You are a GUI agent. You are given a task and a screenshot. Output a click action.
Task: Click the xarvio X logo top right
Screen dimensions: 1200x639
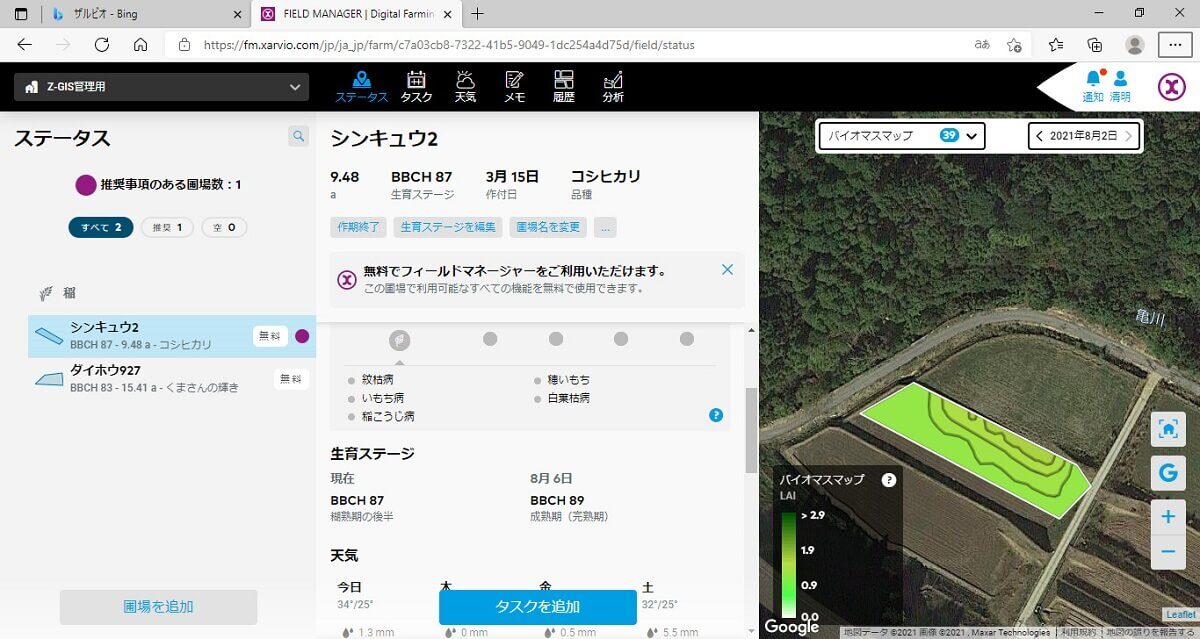click(1170, 86)
